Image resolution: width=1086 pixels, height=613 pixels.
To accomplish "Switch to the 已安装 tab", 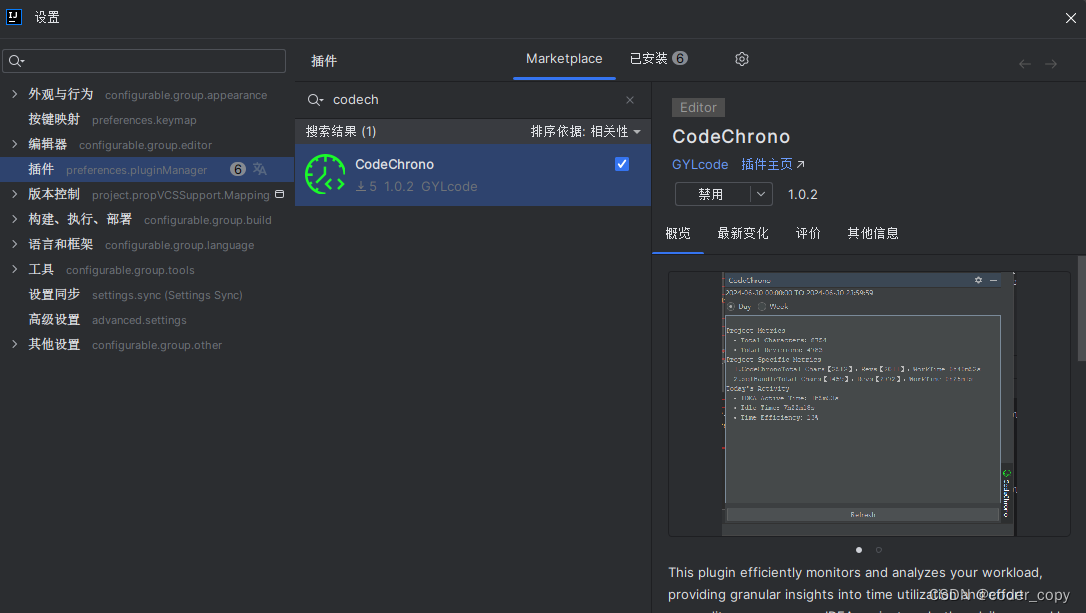I will point(658,59).
